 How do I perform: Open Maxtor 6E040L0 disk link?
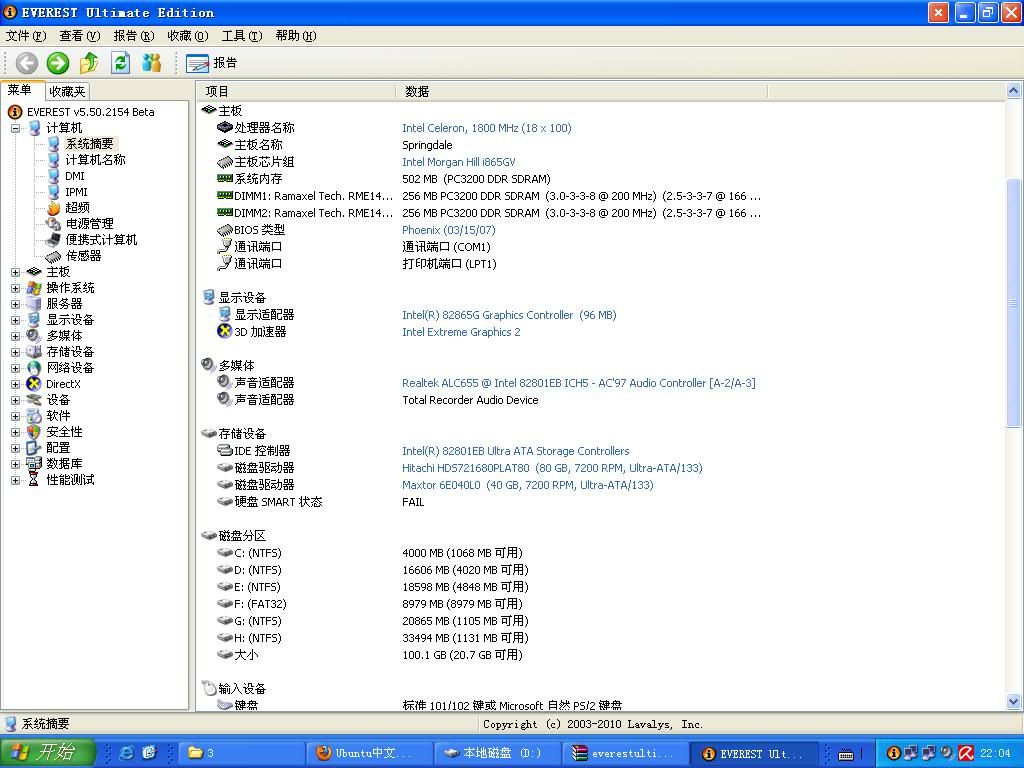528,485
